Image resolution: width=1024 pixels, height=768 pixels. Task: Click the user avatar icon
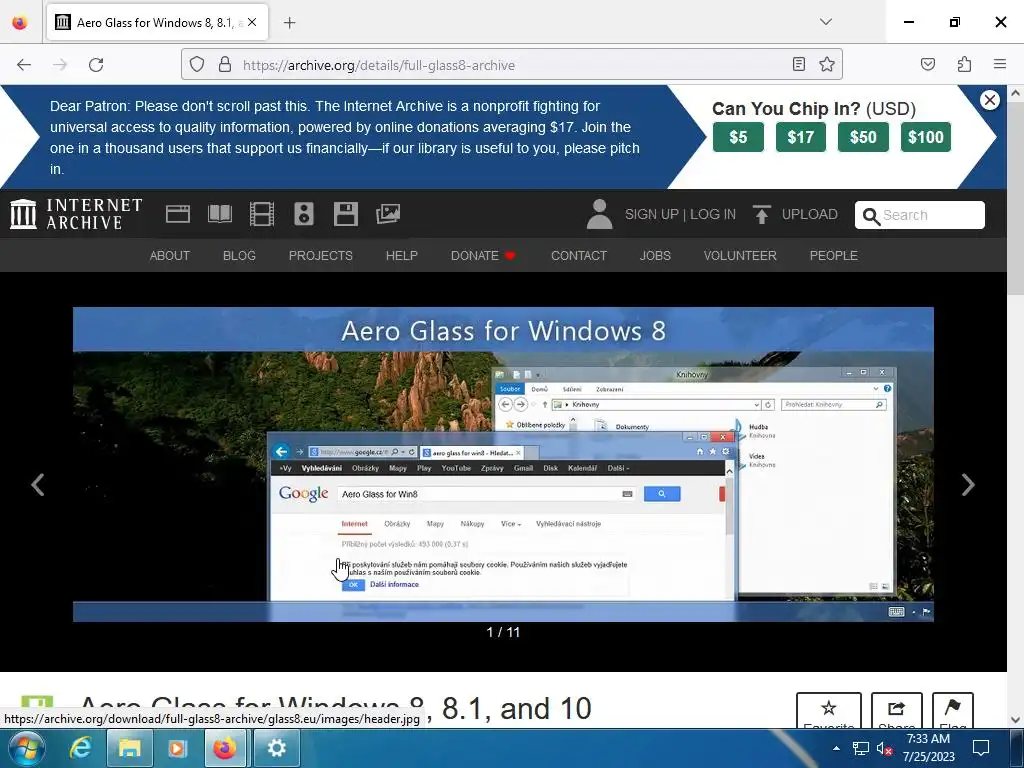click(x=599, y=214)
